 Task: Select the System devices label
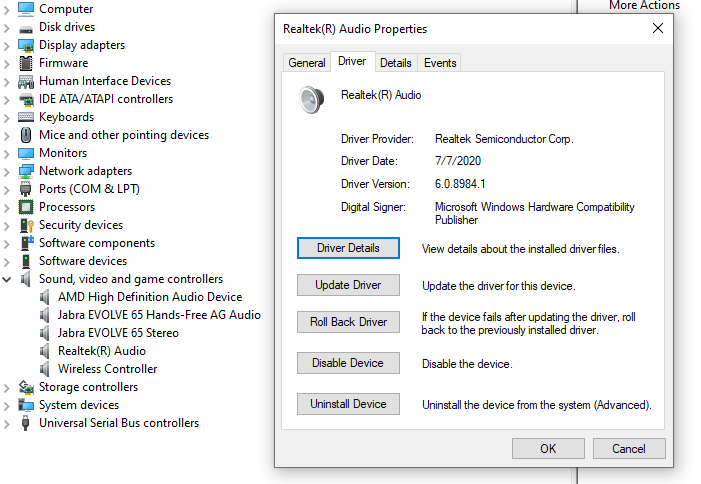coord(79,405)
